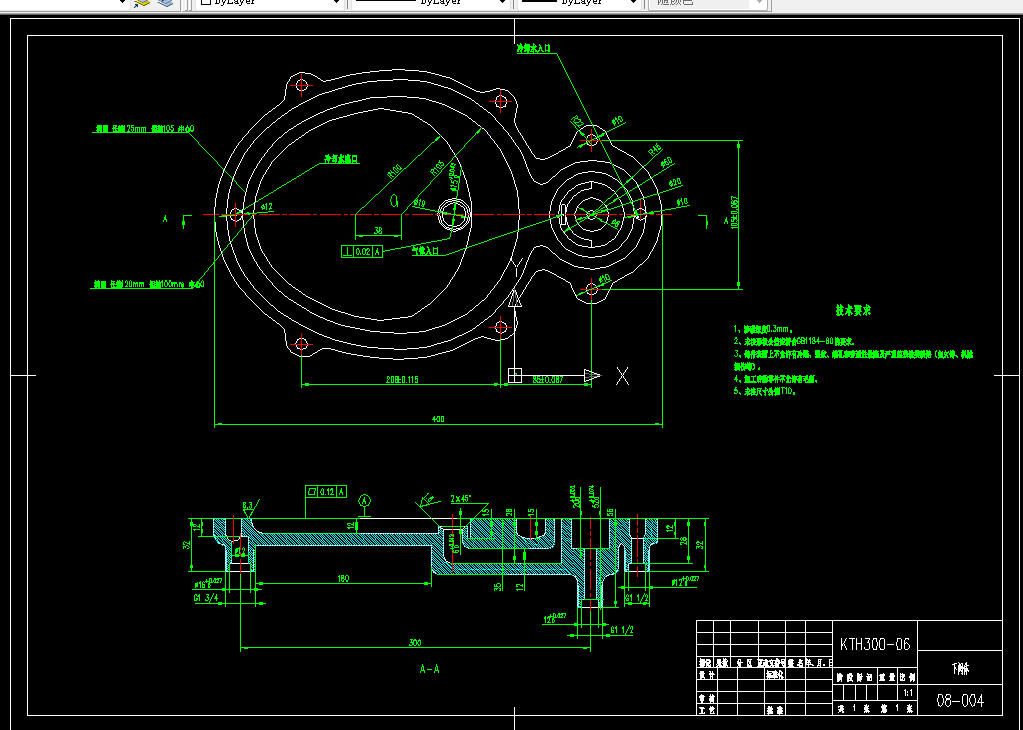Select the 0.12 flatness tolerance frame
This screenshot has width=1023, height=730.
click(326, 491)
